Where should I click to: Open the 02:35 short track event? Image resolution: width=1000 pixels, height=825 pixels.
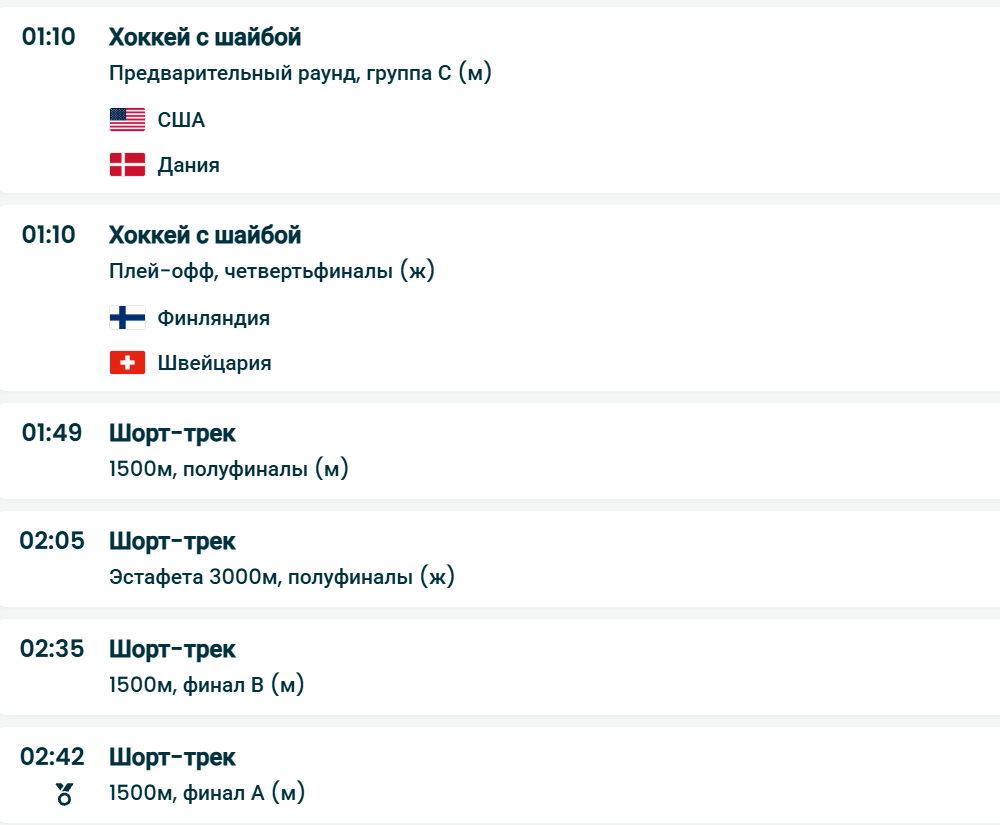point(172,650)
